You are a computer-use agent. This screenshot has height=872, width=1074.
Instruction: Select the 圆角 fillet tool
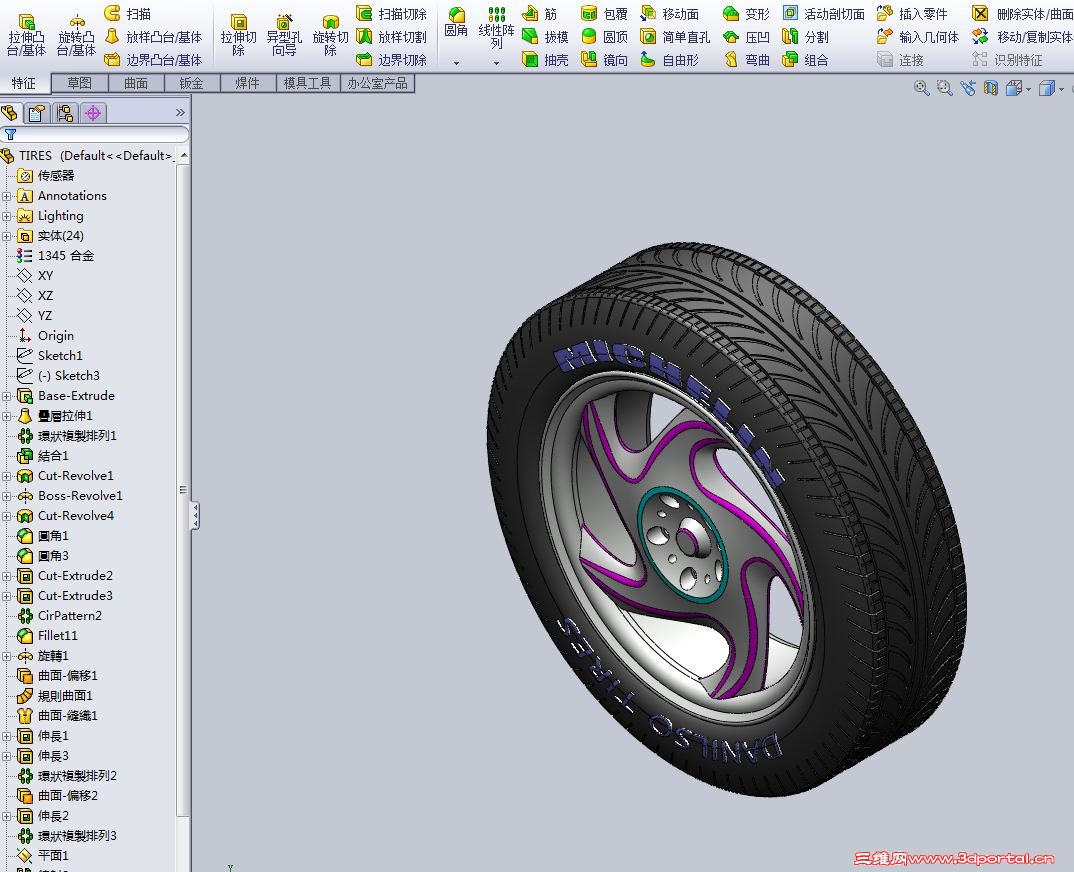click(456, 23)
